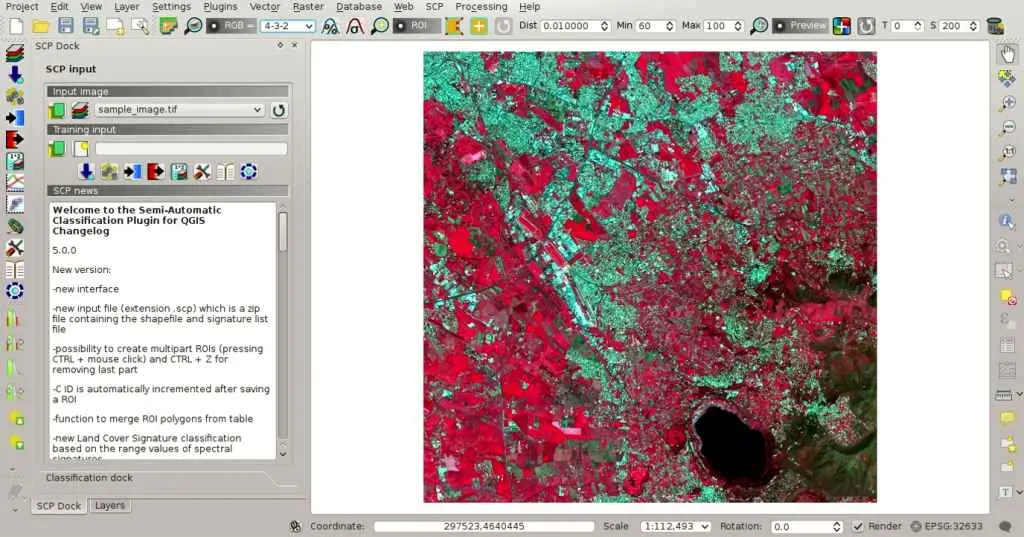Viewport: 1024px width, 537px height.
Task: Toggle the RGB display button
Action: pyautogui.click(x=229, y=25)
